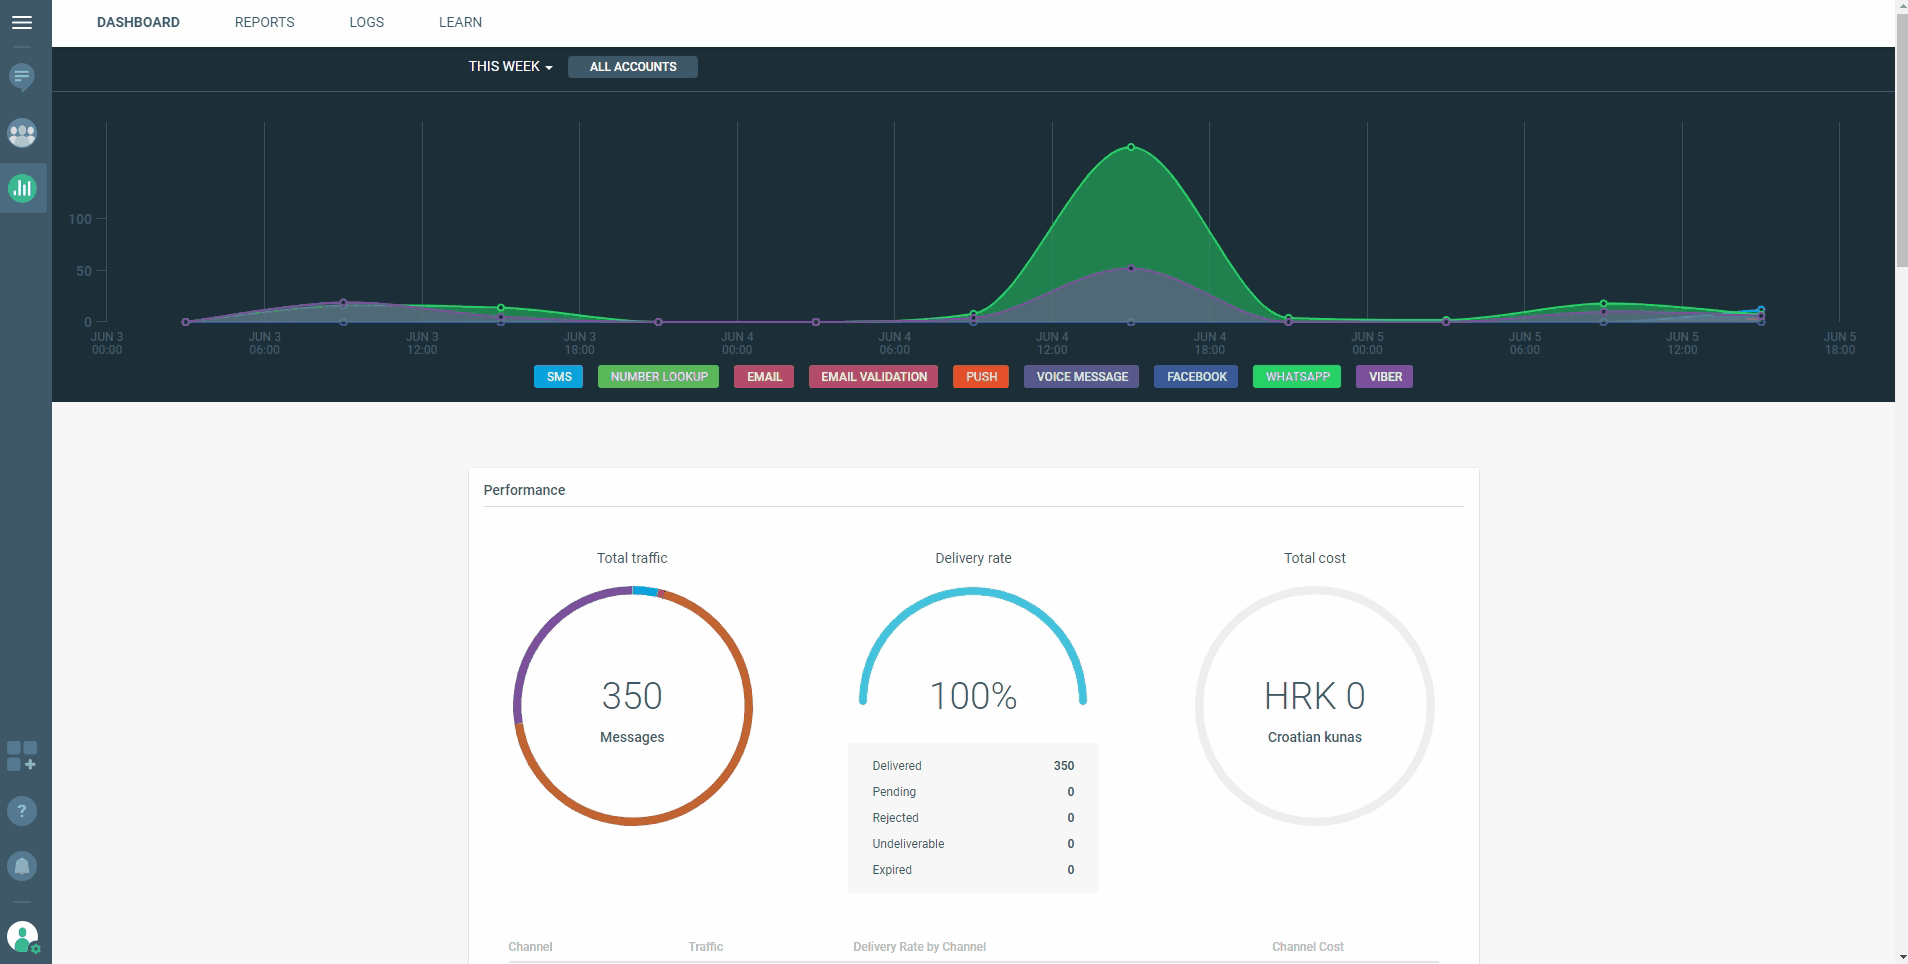Open the notifications bell icon

pos(22,866)
